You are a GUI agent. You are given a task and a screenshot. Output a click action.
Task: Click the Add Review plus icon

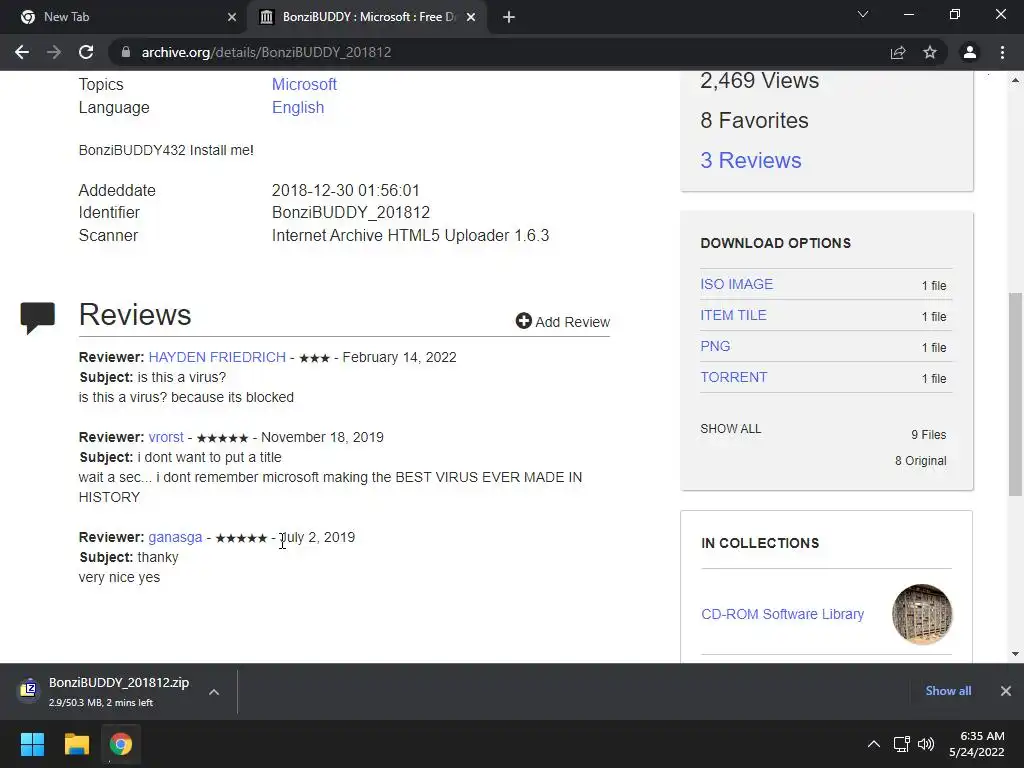pyautogui.click(x=523, y=321)
